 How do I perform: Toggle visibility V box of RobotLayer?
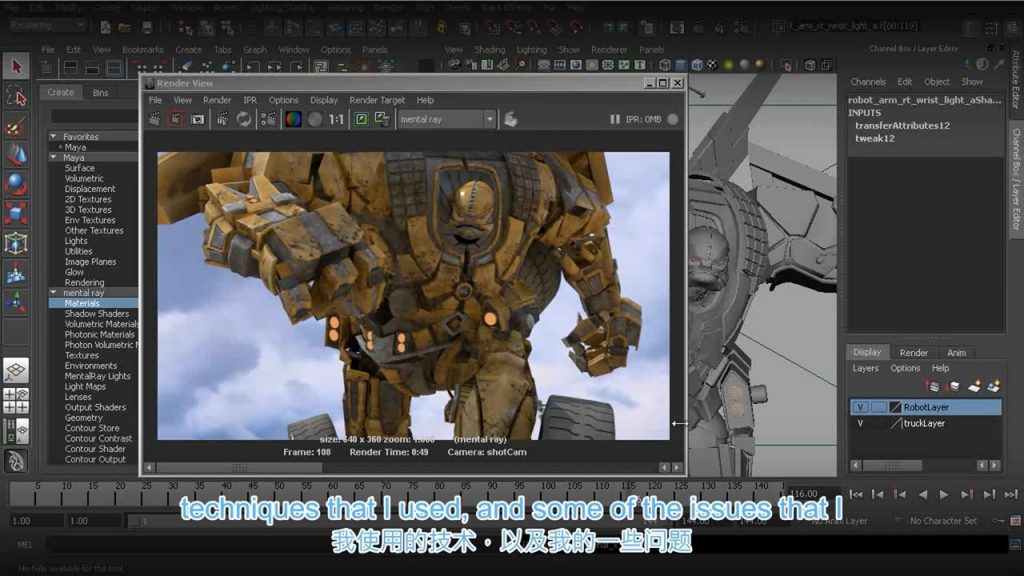pos(860,408)
